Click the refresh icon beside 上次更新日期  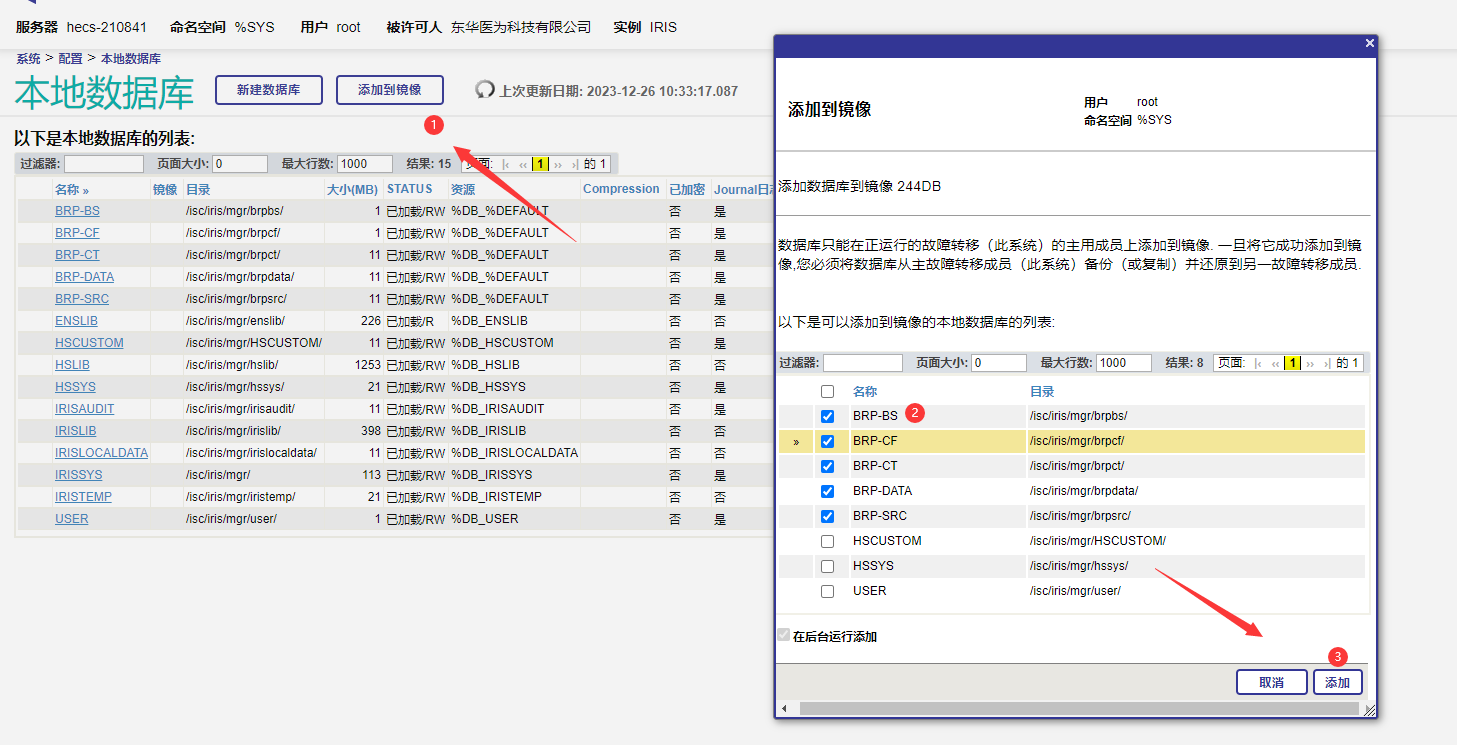[x=485, y=90]
